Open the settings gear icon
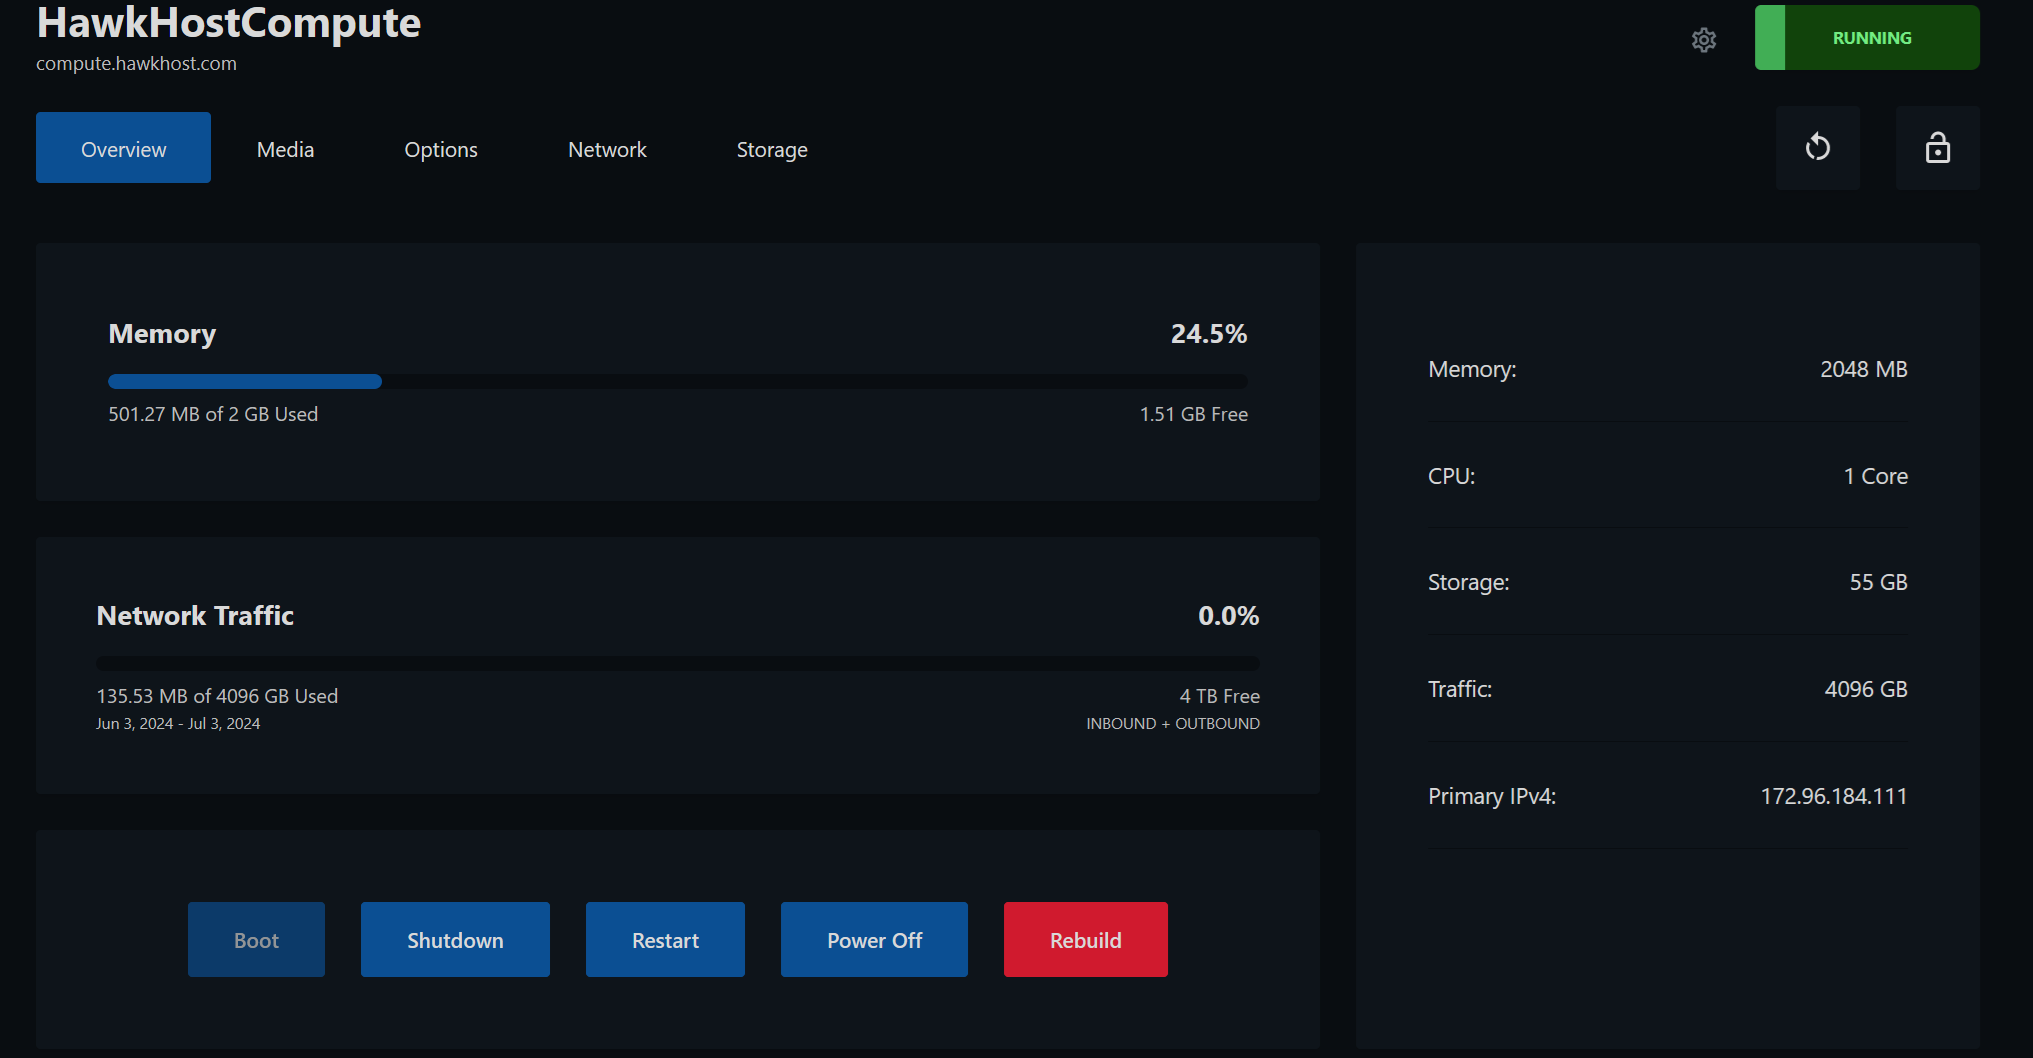The width and height of the screenshot is (2033, 1058). (x=1704, y=40)
